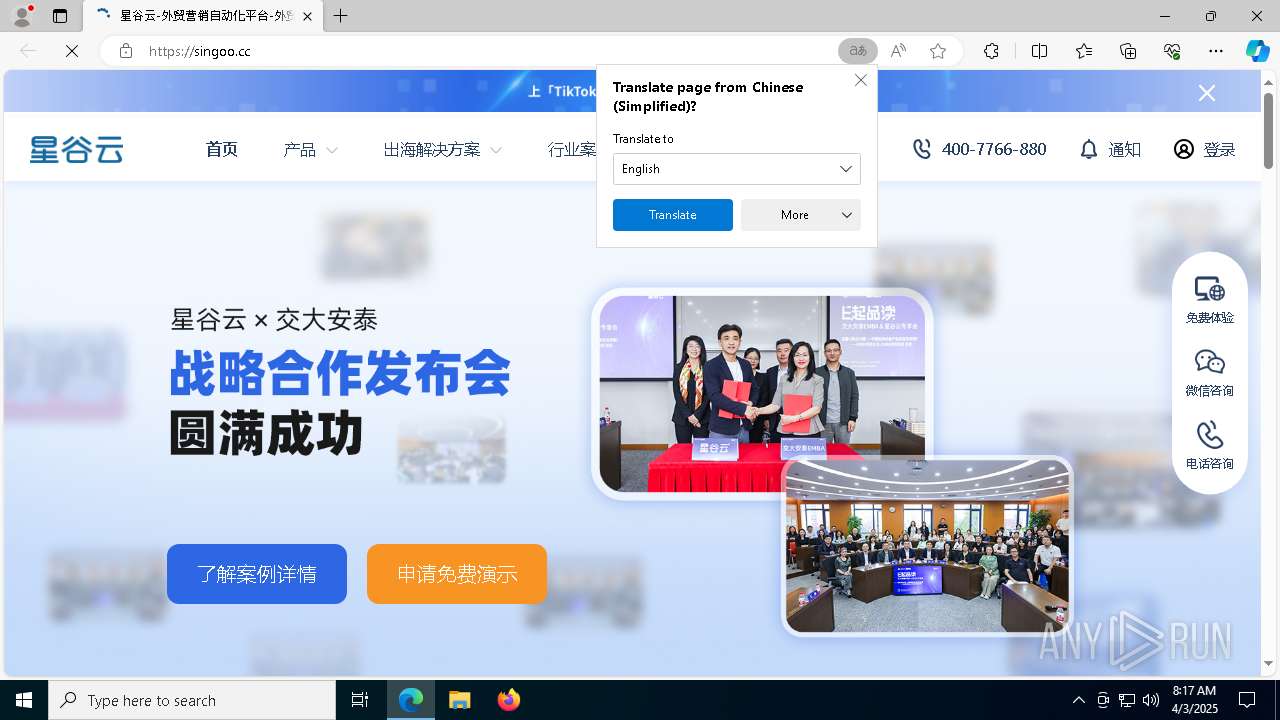Launch Copilot sidebar
Viewport: 1280px width, 720px height.
[x=1257, y=51]
